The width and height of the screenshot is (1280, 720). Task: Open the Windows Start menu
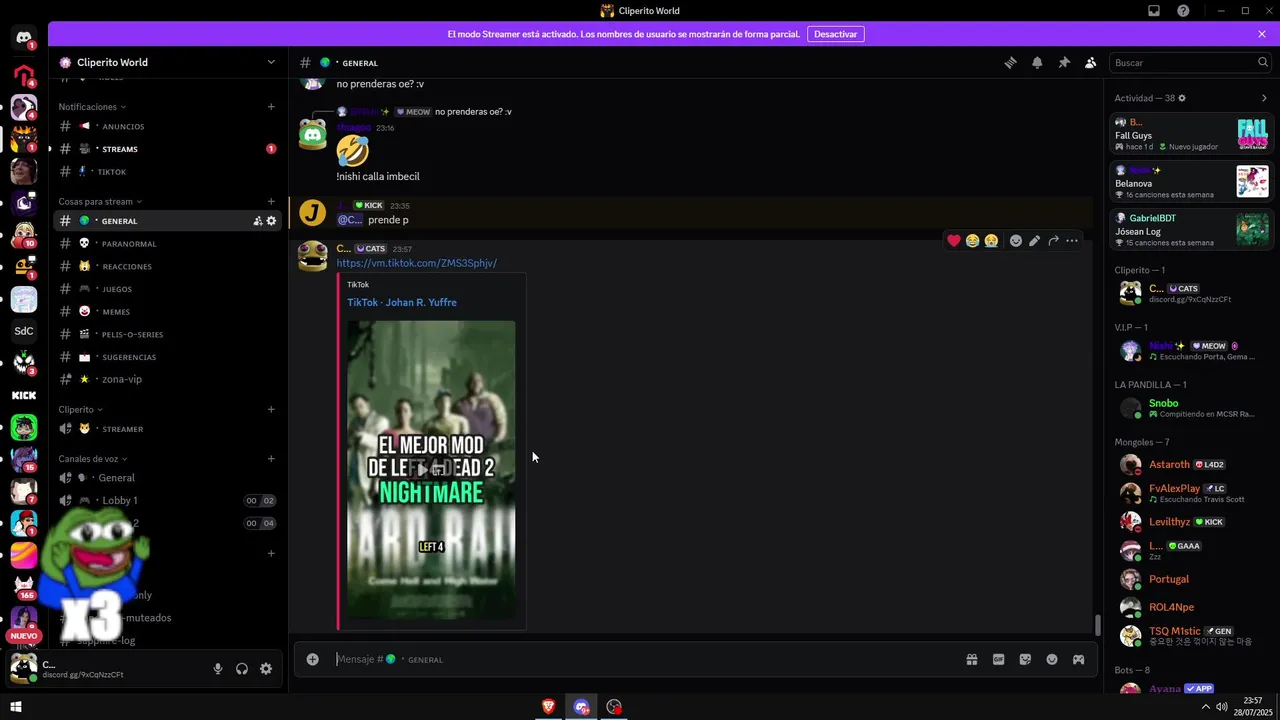(x=15, y=707)
